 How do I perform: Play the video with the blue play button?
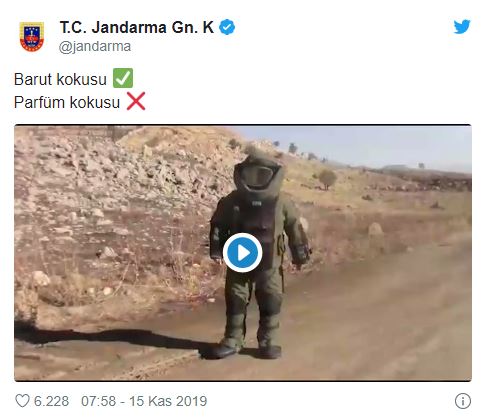[x=242, y=253]
